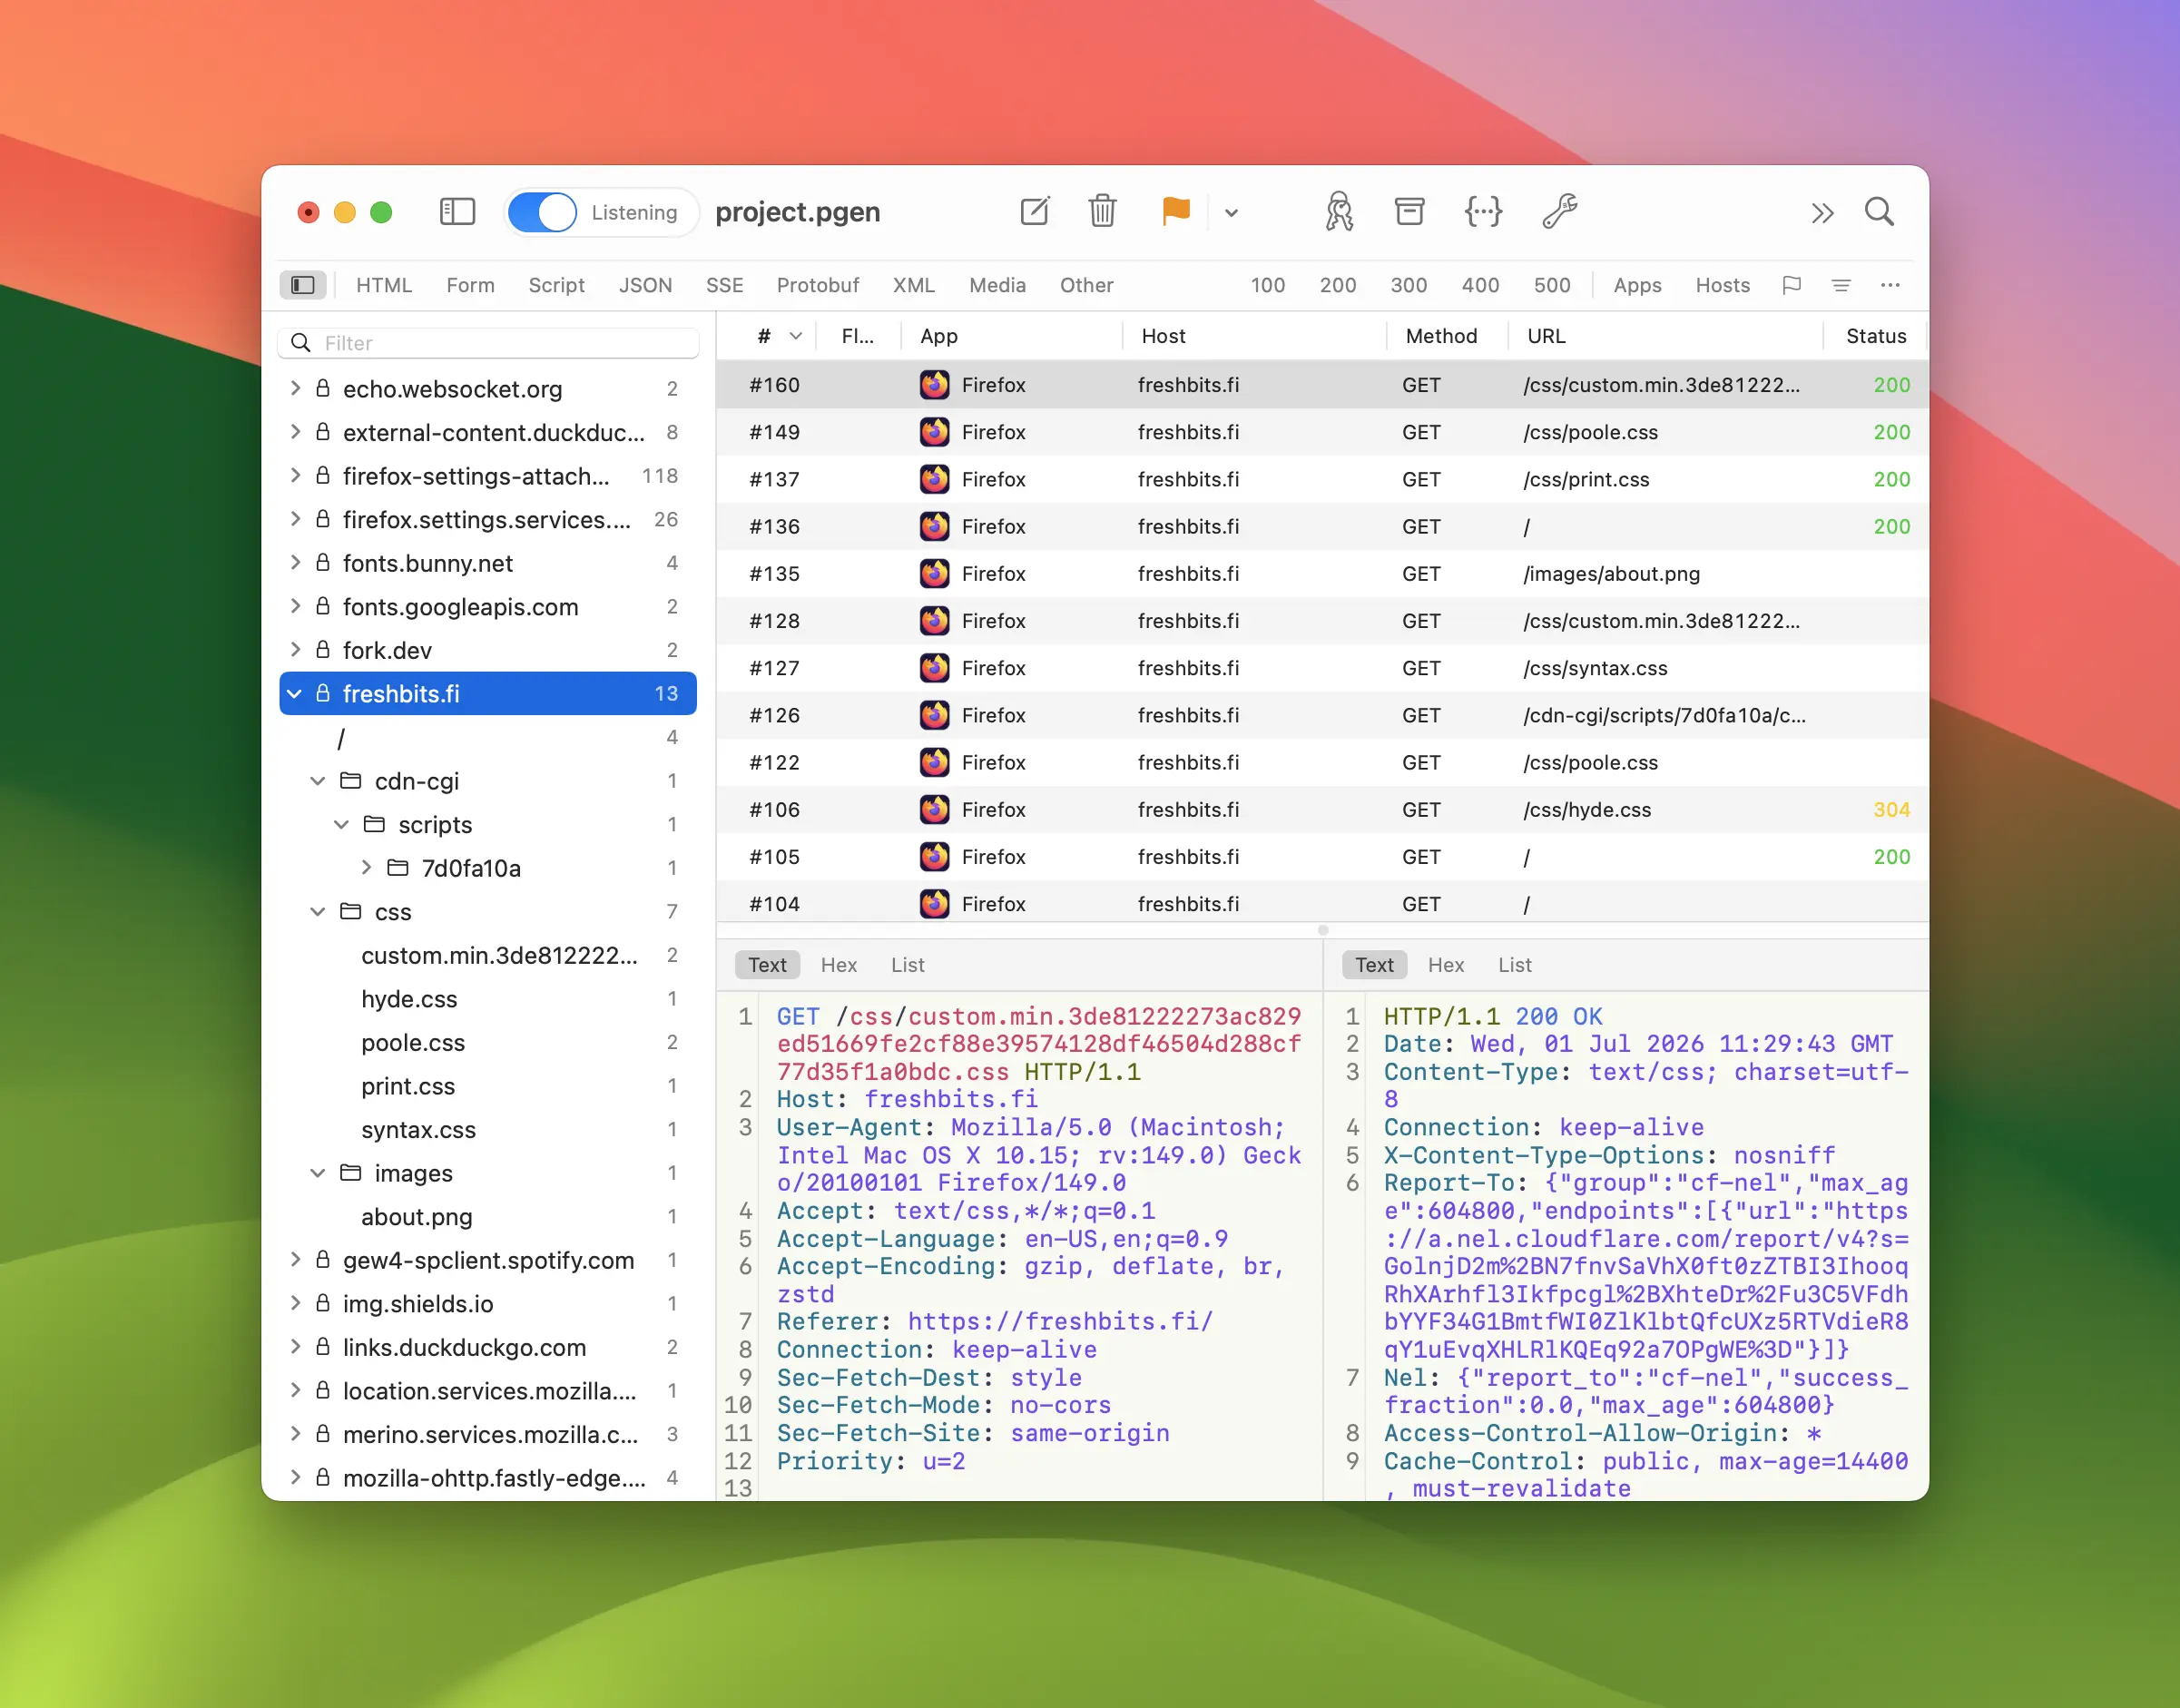This screenshot has width=2180, height=1708.
Task: Open the Apps filter
Action: coord(1637,285)
